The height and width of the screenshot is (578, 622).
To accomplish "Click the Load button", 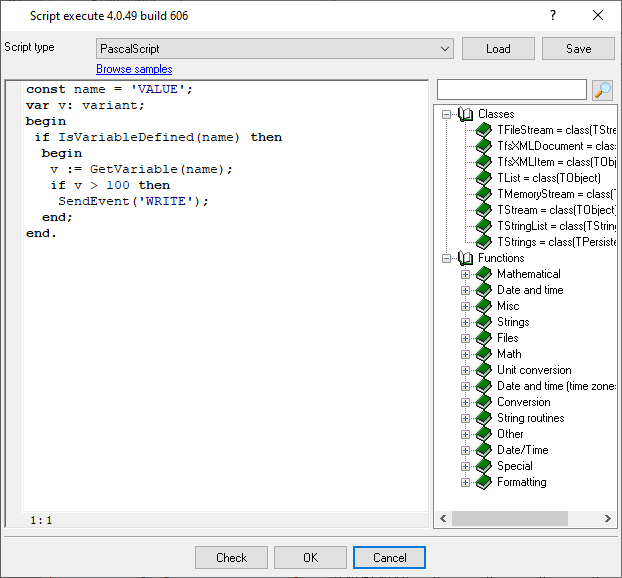I will (498, 49).
